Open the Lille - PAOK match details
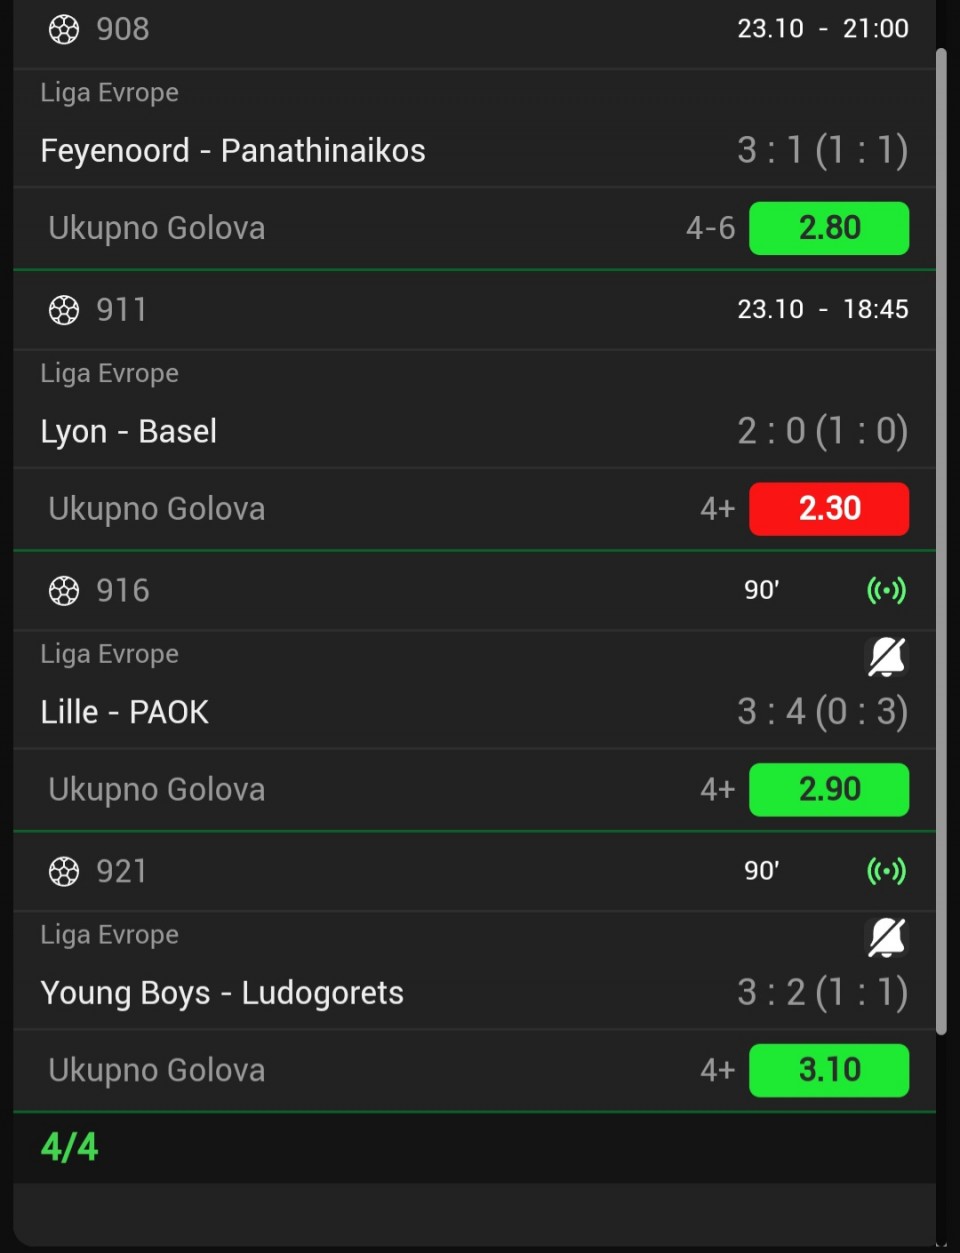The image size is (960, 1253). pyautogui.click(x=125, y=713)
